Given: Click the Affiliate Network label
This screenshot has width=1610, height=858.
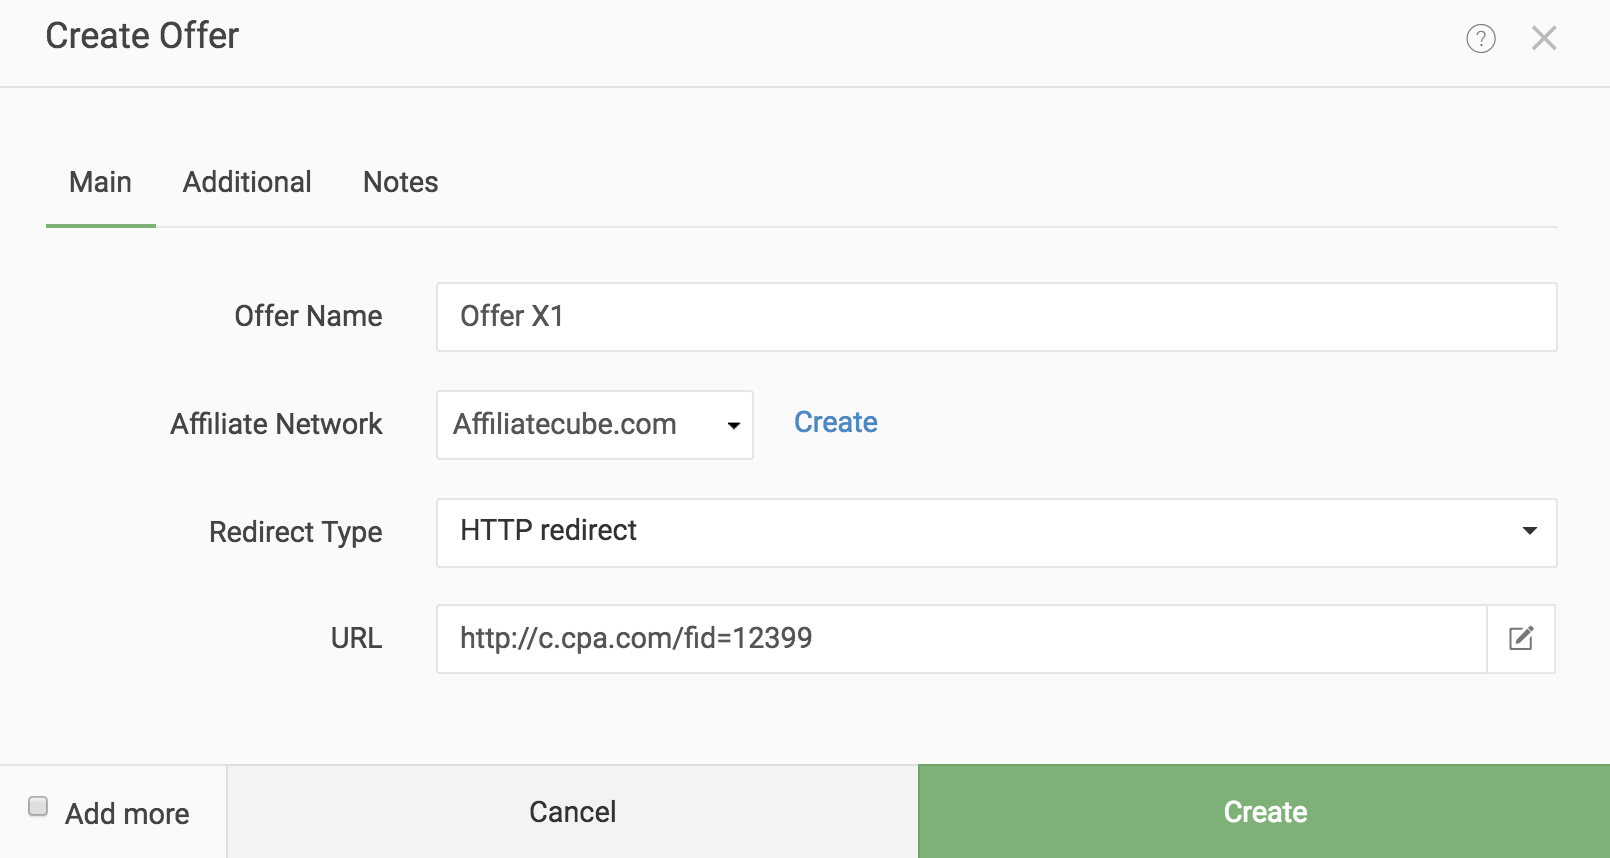Looking at the screenshot, I should coord(276,424).
